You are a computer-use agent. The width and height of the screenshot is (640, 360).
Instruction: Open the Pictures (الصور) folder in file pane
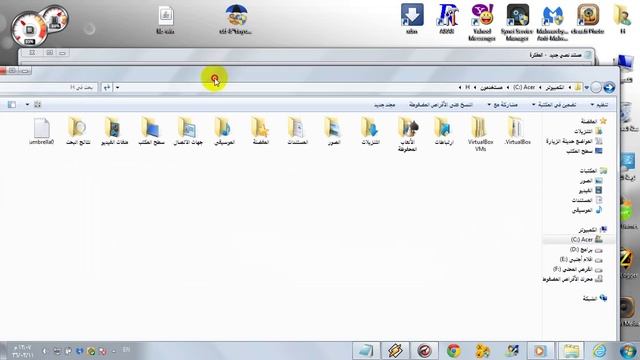334,131
